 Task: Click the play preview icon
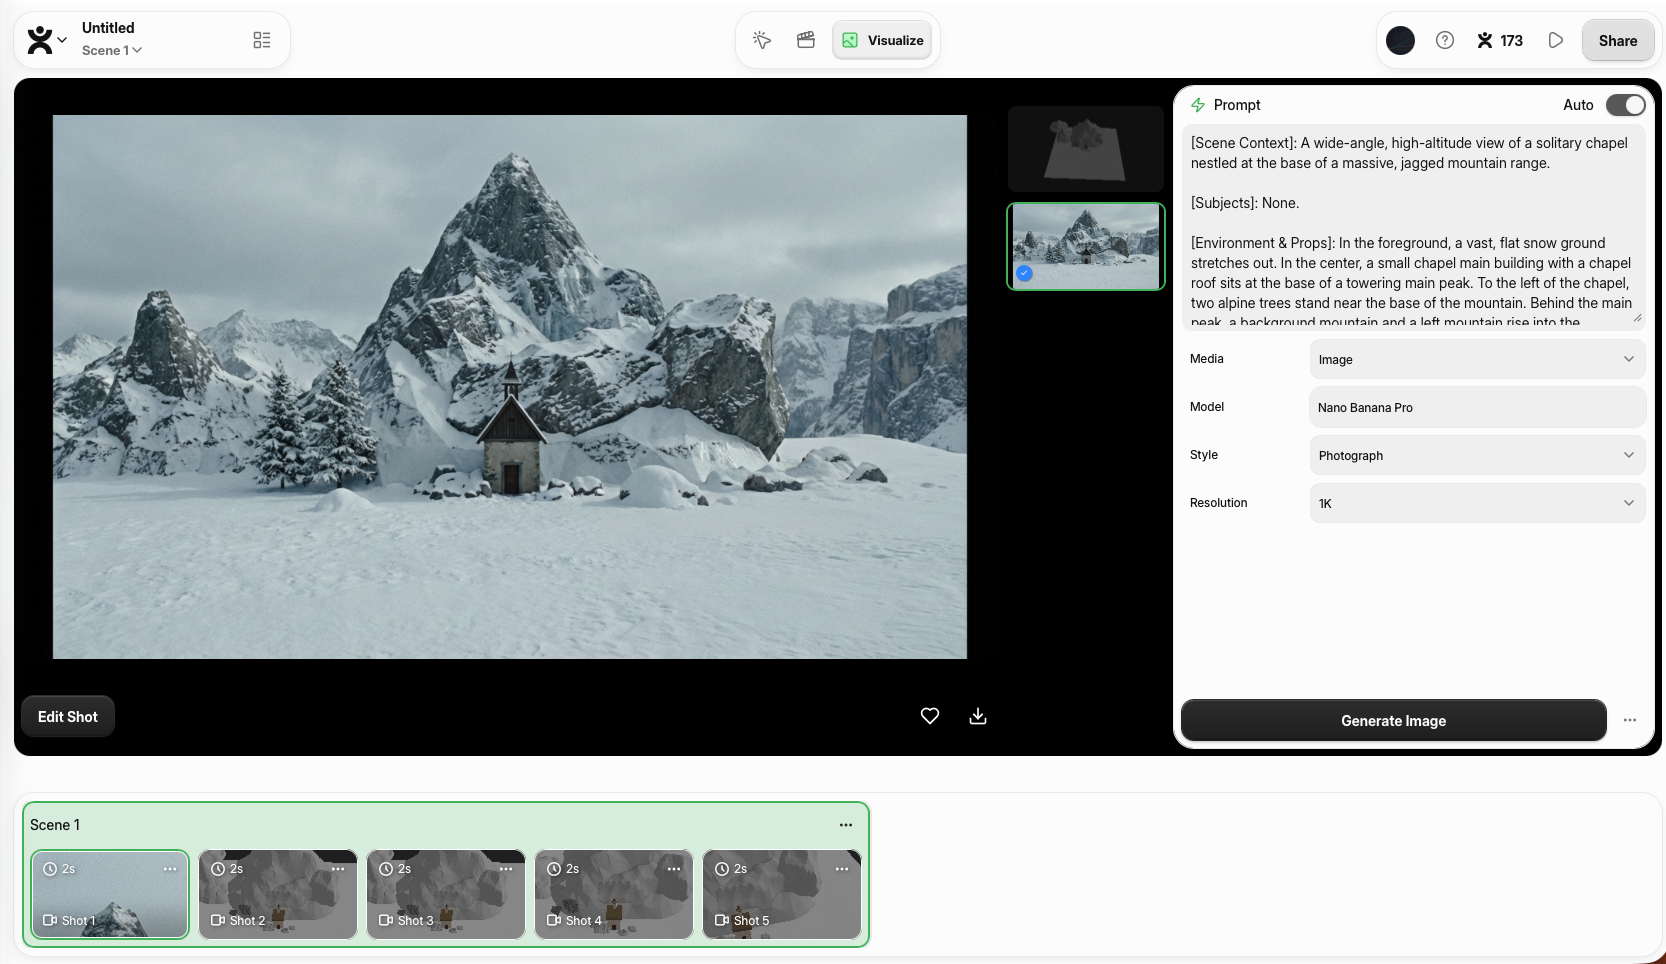(x=1555, y=40)
